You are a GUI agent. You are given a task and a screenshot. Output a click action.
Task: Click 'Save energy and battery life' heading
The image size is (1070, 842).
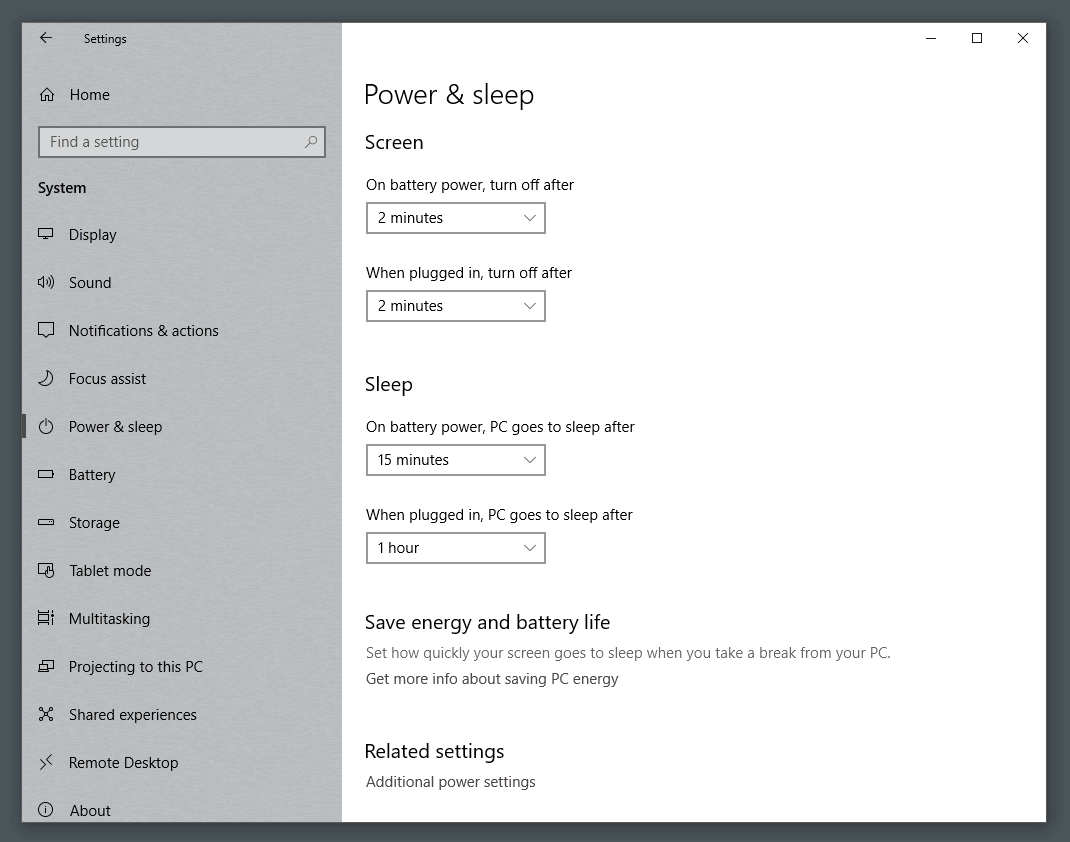tap(487, 622)
